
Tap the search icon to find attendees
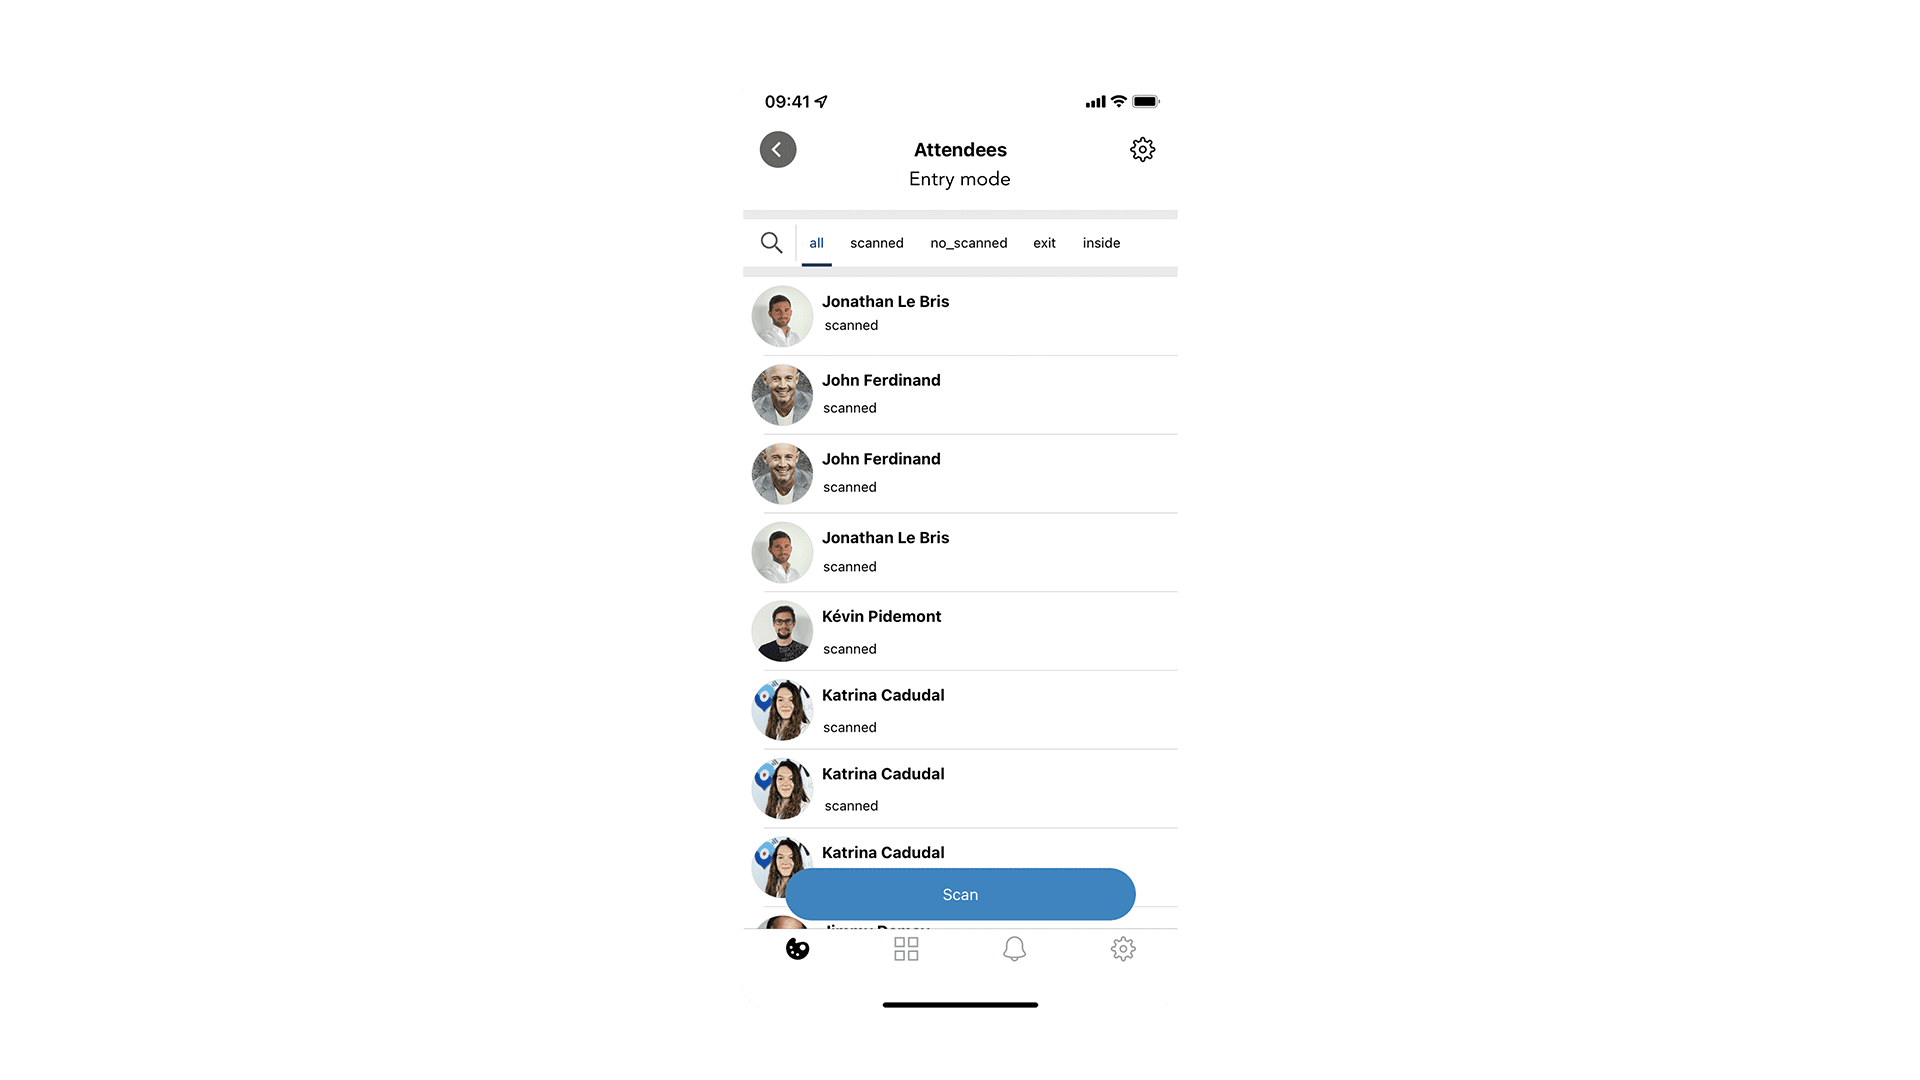[771, 243]
